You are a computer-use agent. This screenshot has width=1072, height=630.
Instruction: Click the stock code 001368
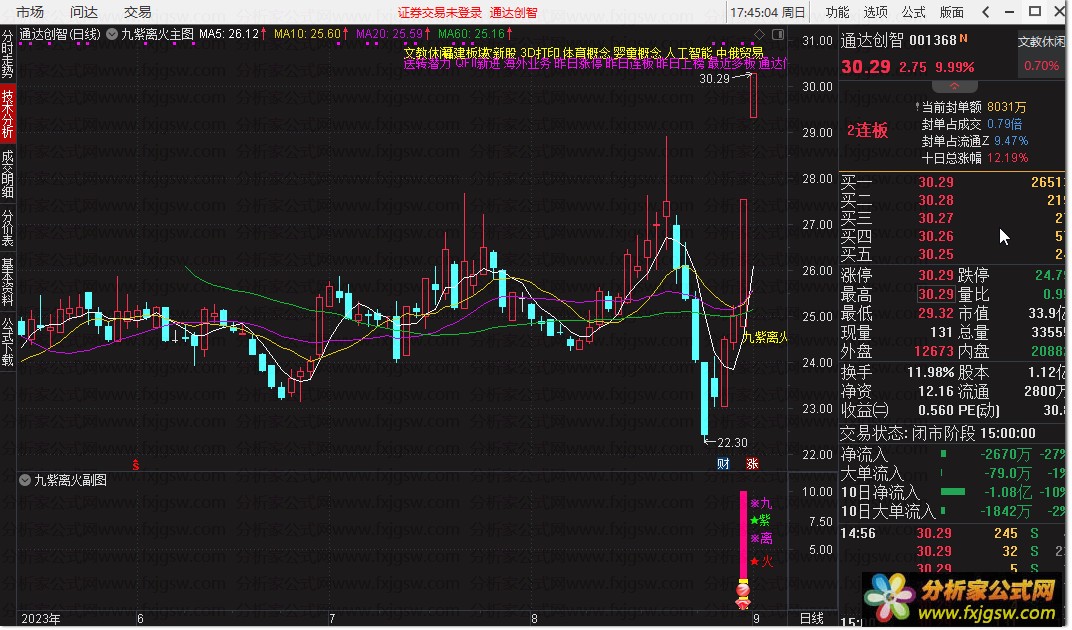tap(933, 40)
